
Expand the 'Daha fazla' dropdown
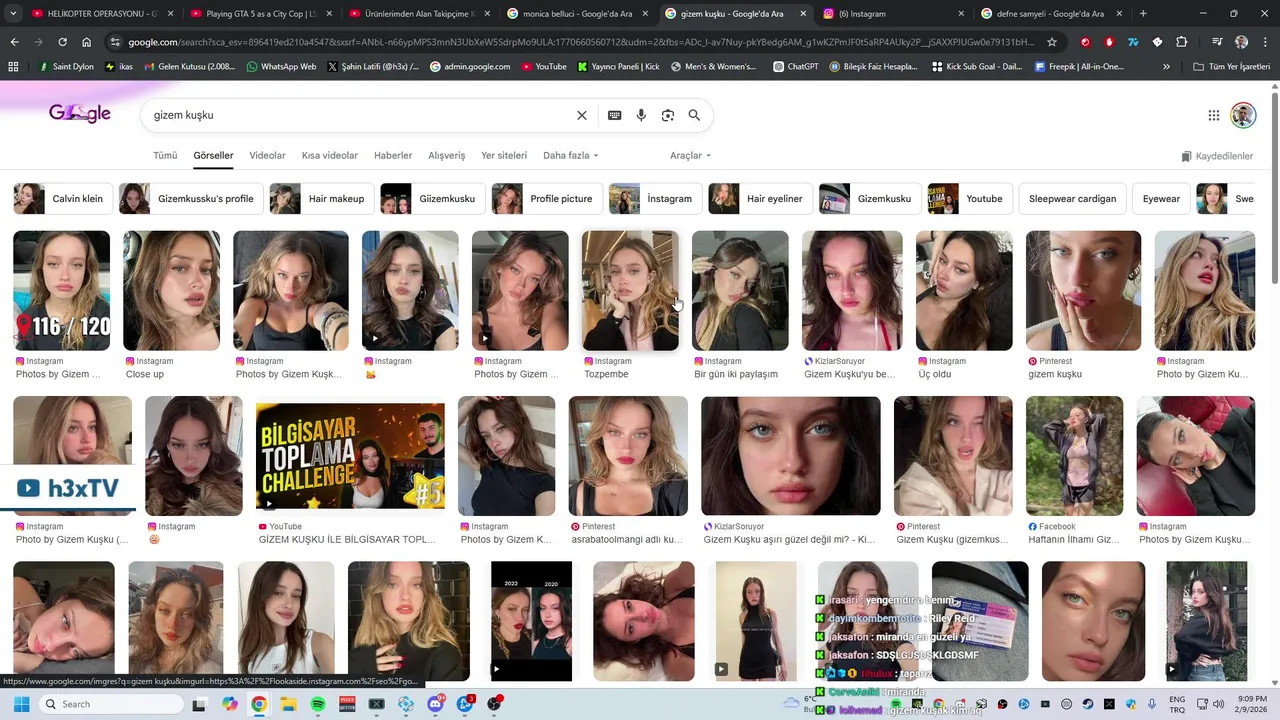pyautogui.click(x=571, y=156)
